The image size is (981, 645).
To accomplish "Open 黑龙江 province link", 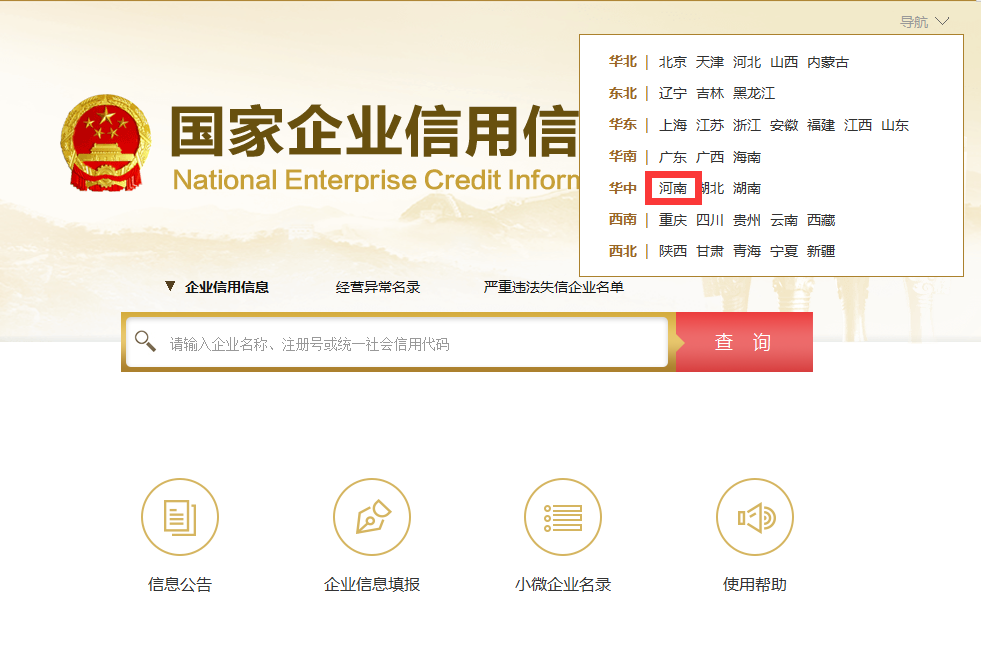I will (x=754, y=93).
